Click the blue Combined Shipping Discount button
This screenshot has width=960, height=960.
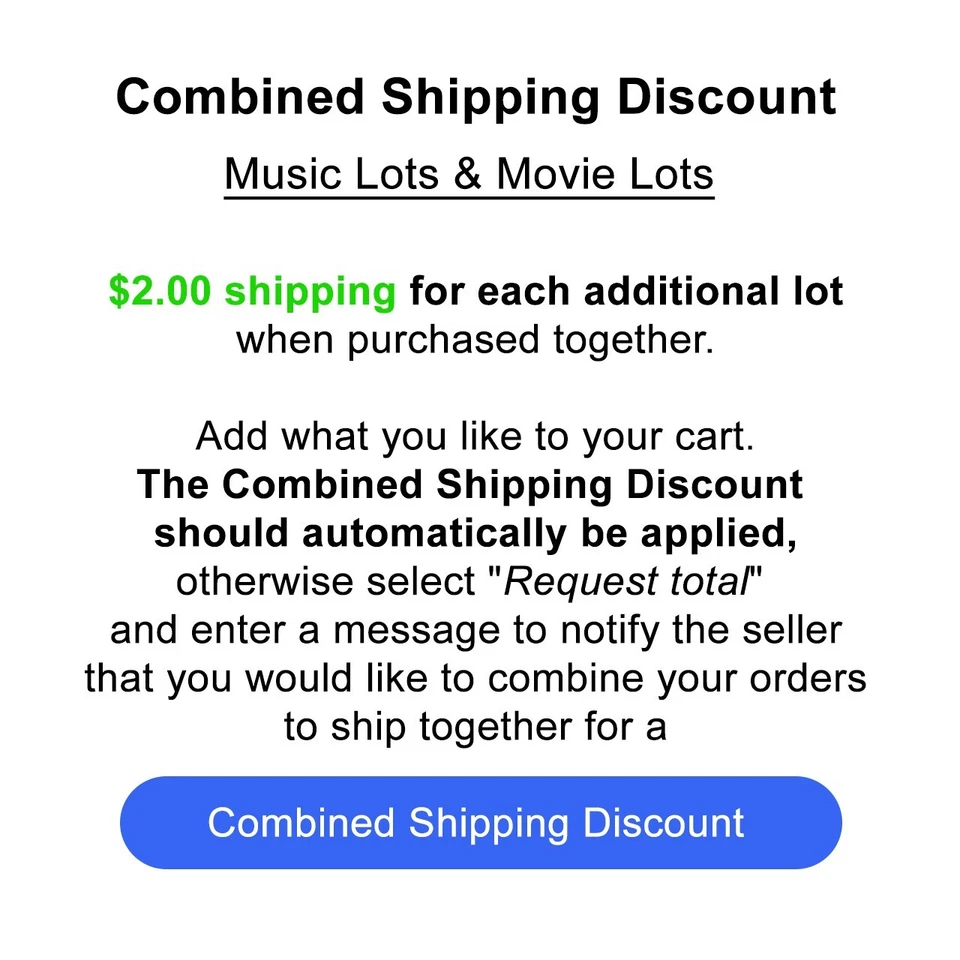click(x=480, y=822)
